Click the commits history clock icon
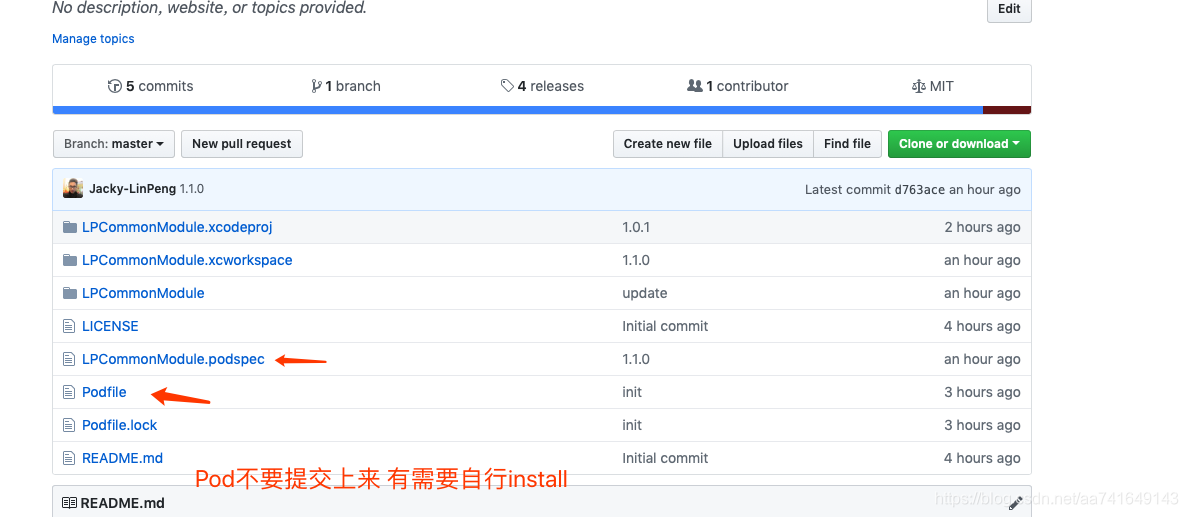Viewport: 1188px width, 517px height. [115, 86]
